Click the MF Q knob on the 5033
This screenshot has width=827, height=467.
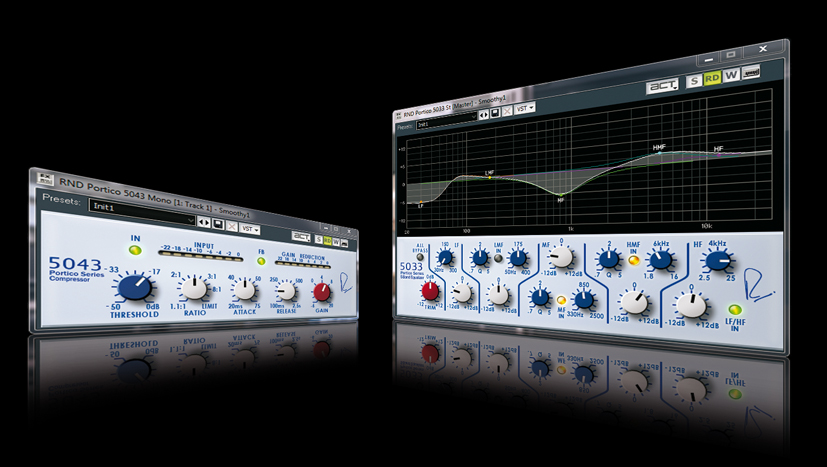(x=540, y=298)
